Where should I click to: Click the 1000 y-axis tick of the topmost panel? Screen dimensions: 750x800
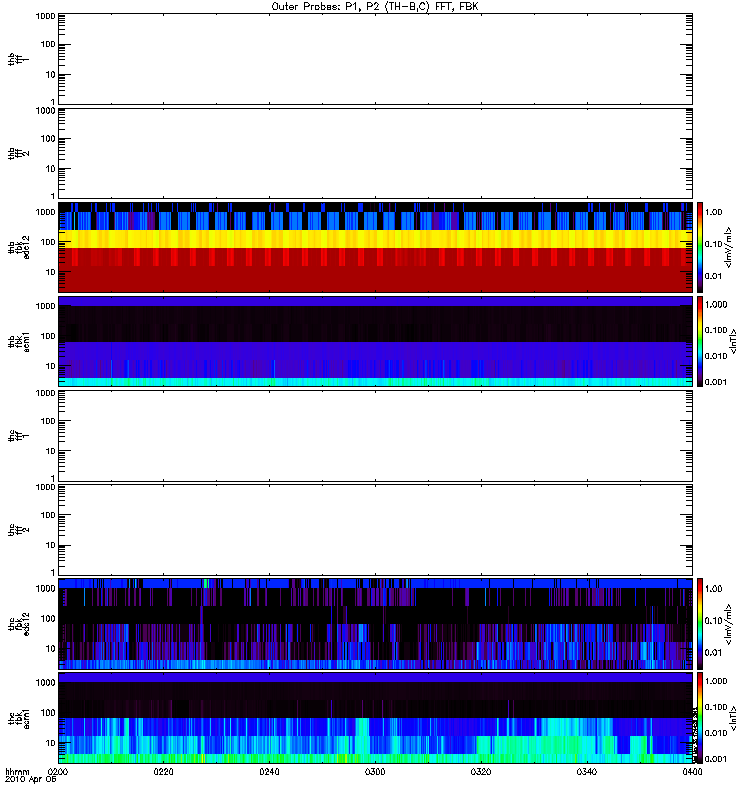click(x=45, y=16)
